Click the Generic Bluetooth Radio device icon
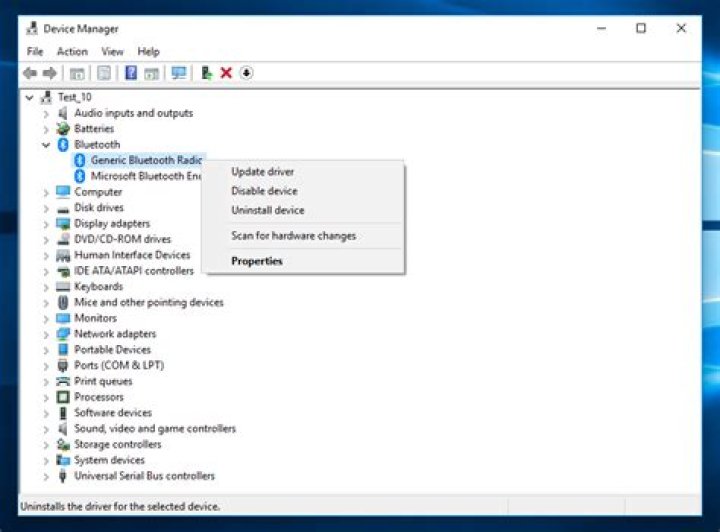This screenshot has height=532, width=720. pos(80,160)
